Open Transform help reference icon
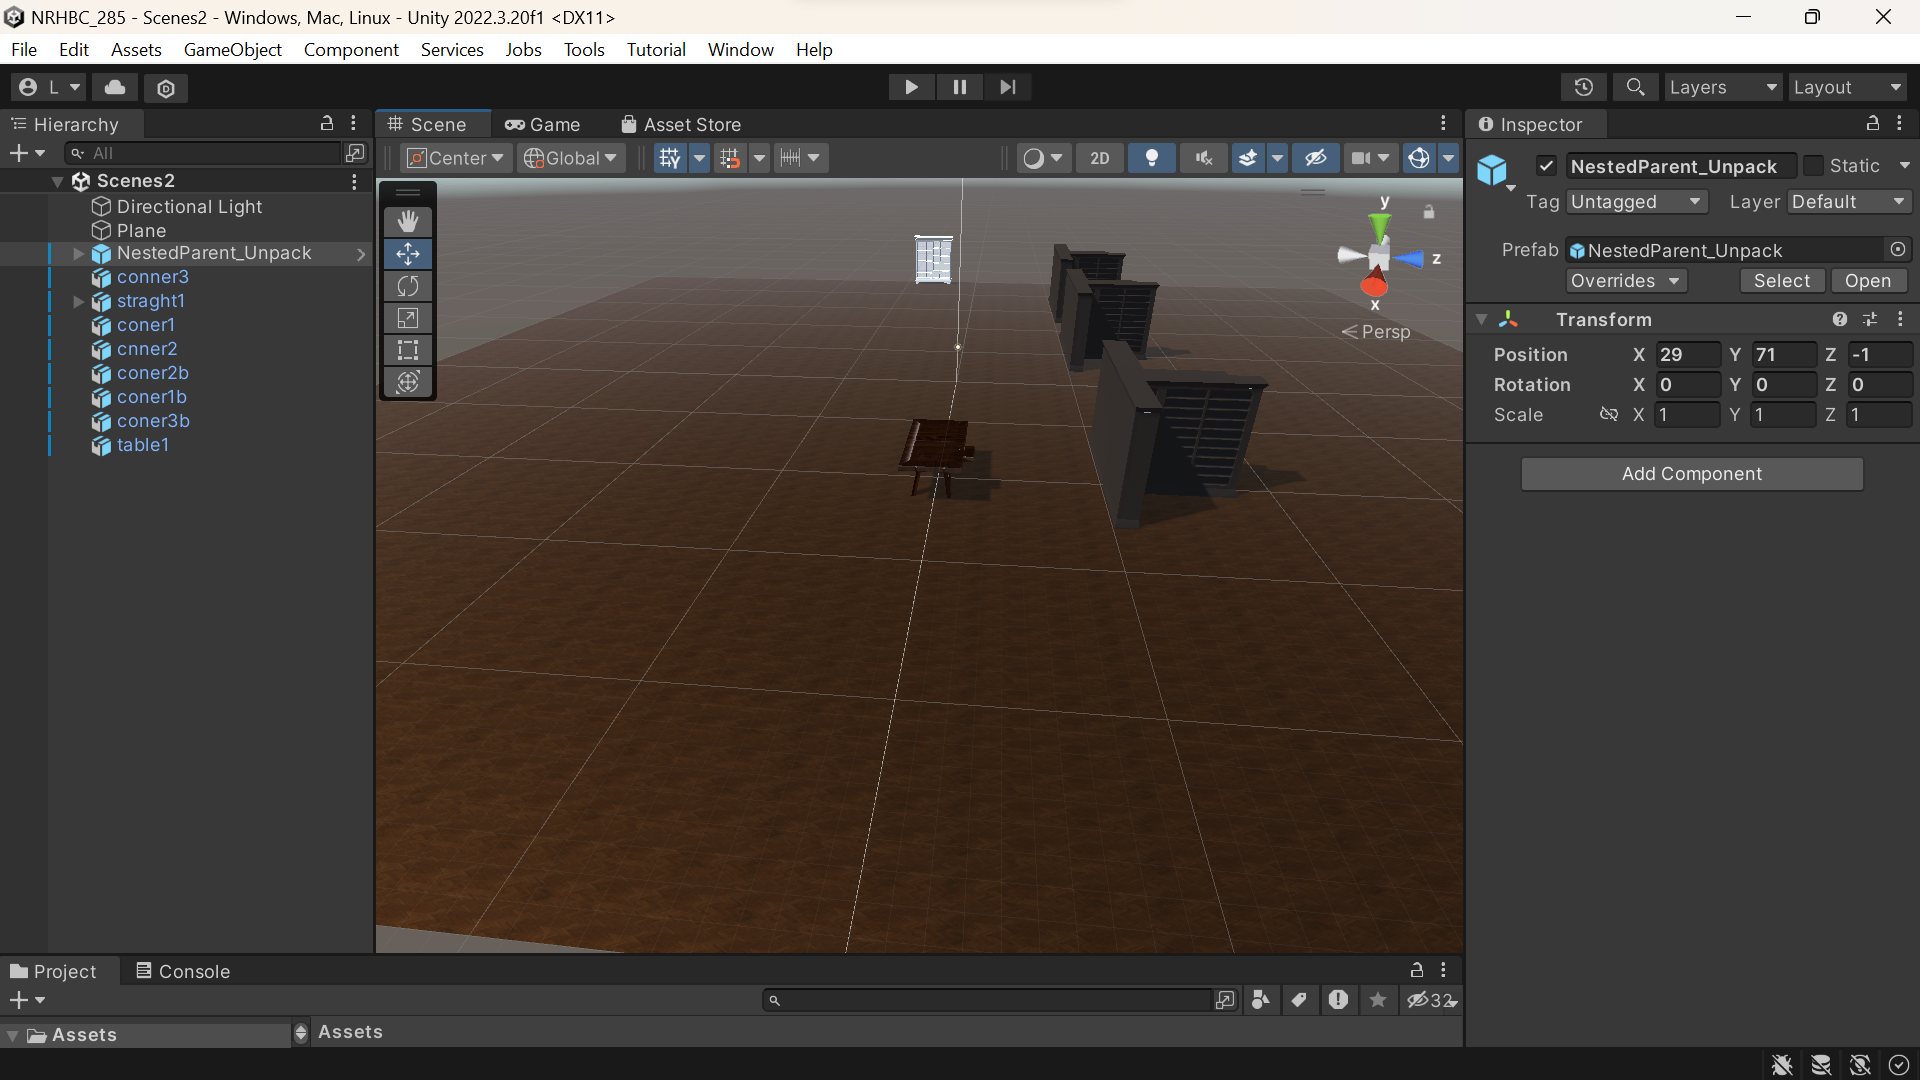The height and width of the screenshot is (1080, 1920). click(x=1840, y=319)
